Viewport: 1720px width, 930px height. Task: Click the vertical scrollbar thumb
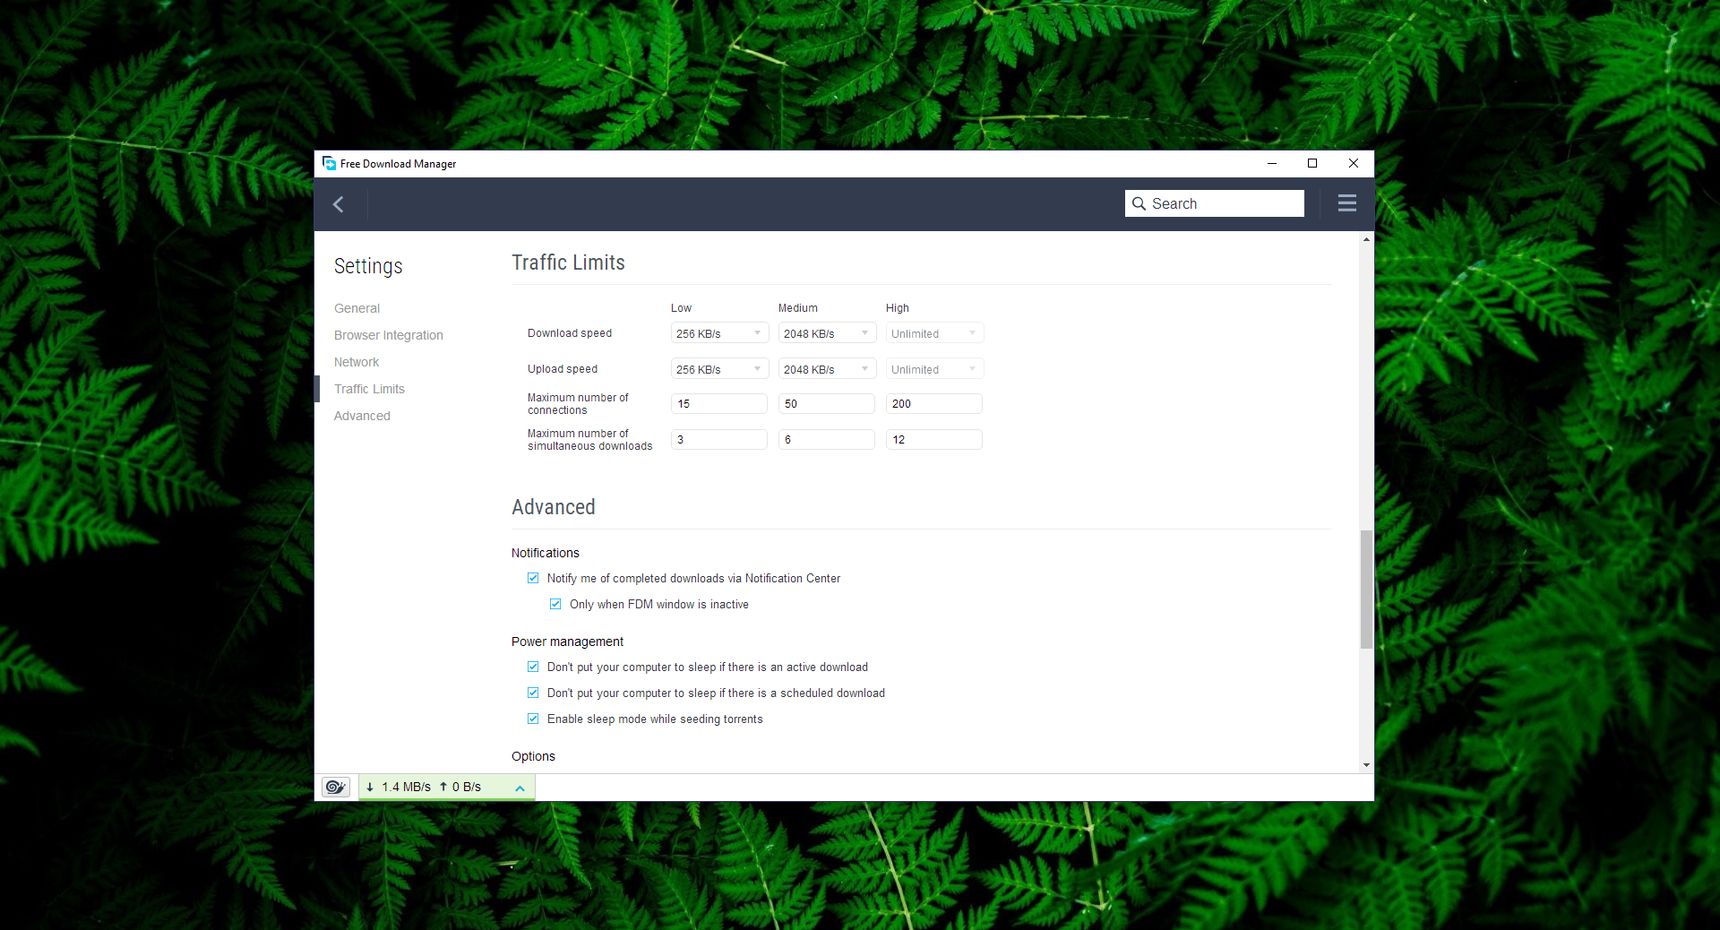(x=1366, y=590)
